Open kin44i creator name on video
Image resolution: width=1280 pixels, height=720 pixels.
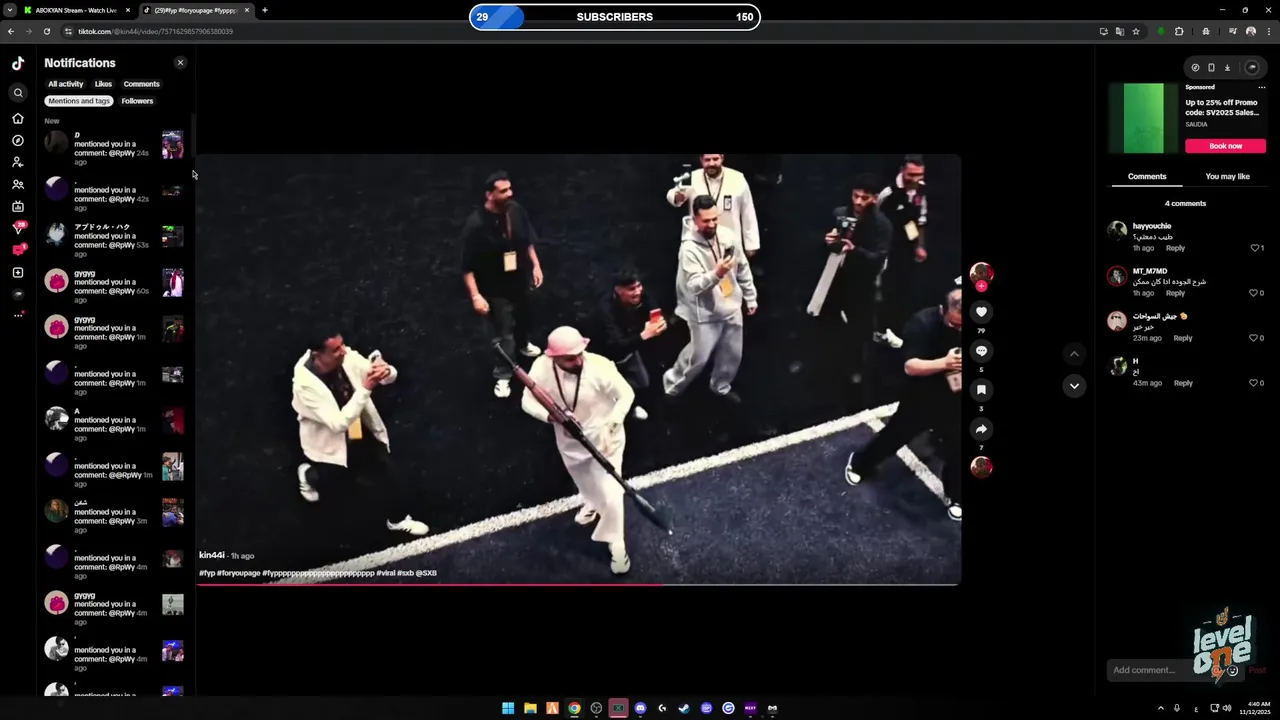212,555
